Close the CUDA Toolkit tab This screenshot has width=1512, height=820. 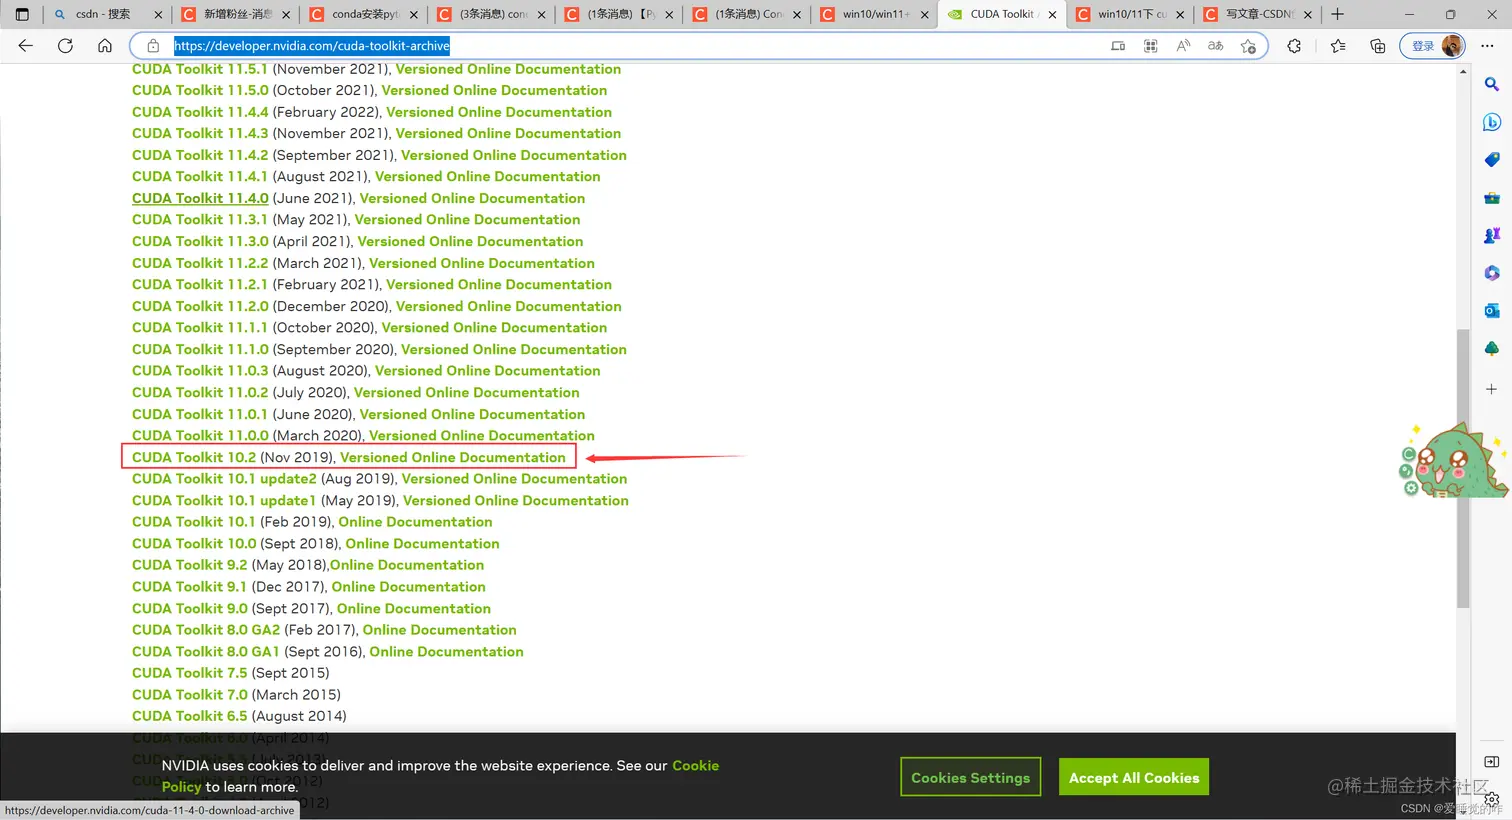(1052, 15)
